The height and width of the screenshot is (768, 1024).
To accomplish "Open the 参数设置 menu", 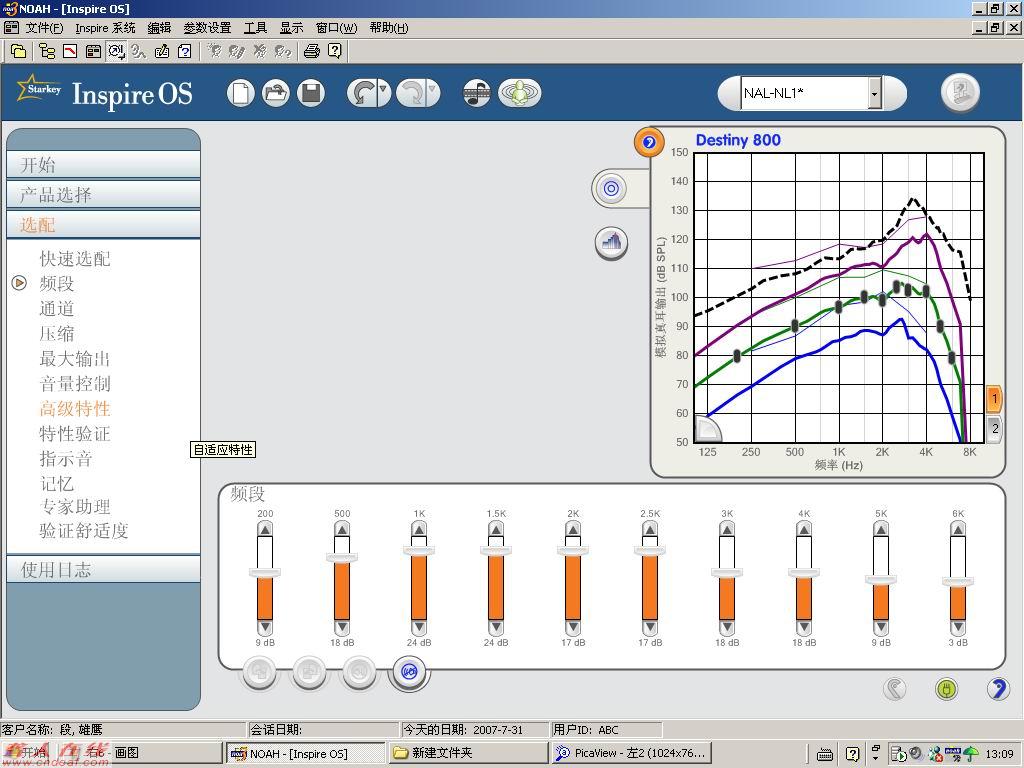I will click(207, 27).
